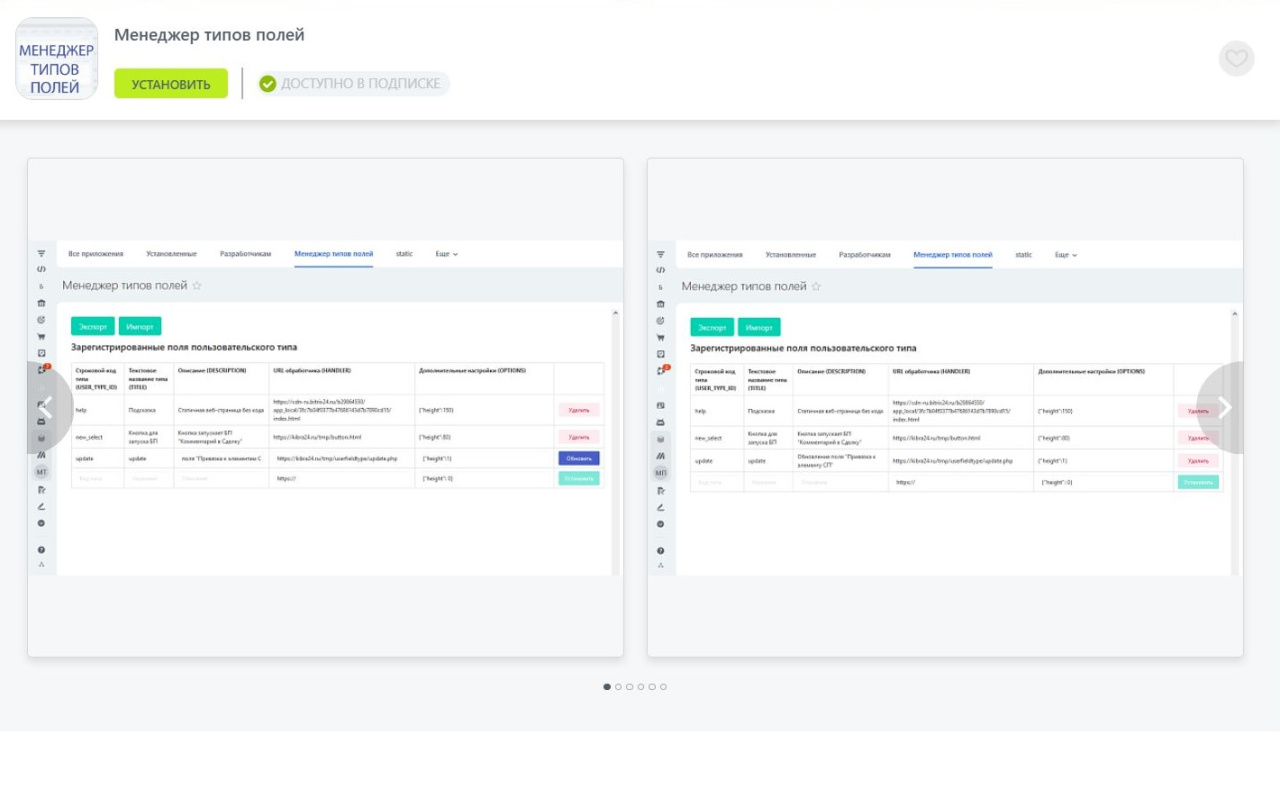The width and height of the screenshot is (1280, 790).
Task: Select the last carousel pagination dot
Action: click(663, 687)
